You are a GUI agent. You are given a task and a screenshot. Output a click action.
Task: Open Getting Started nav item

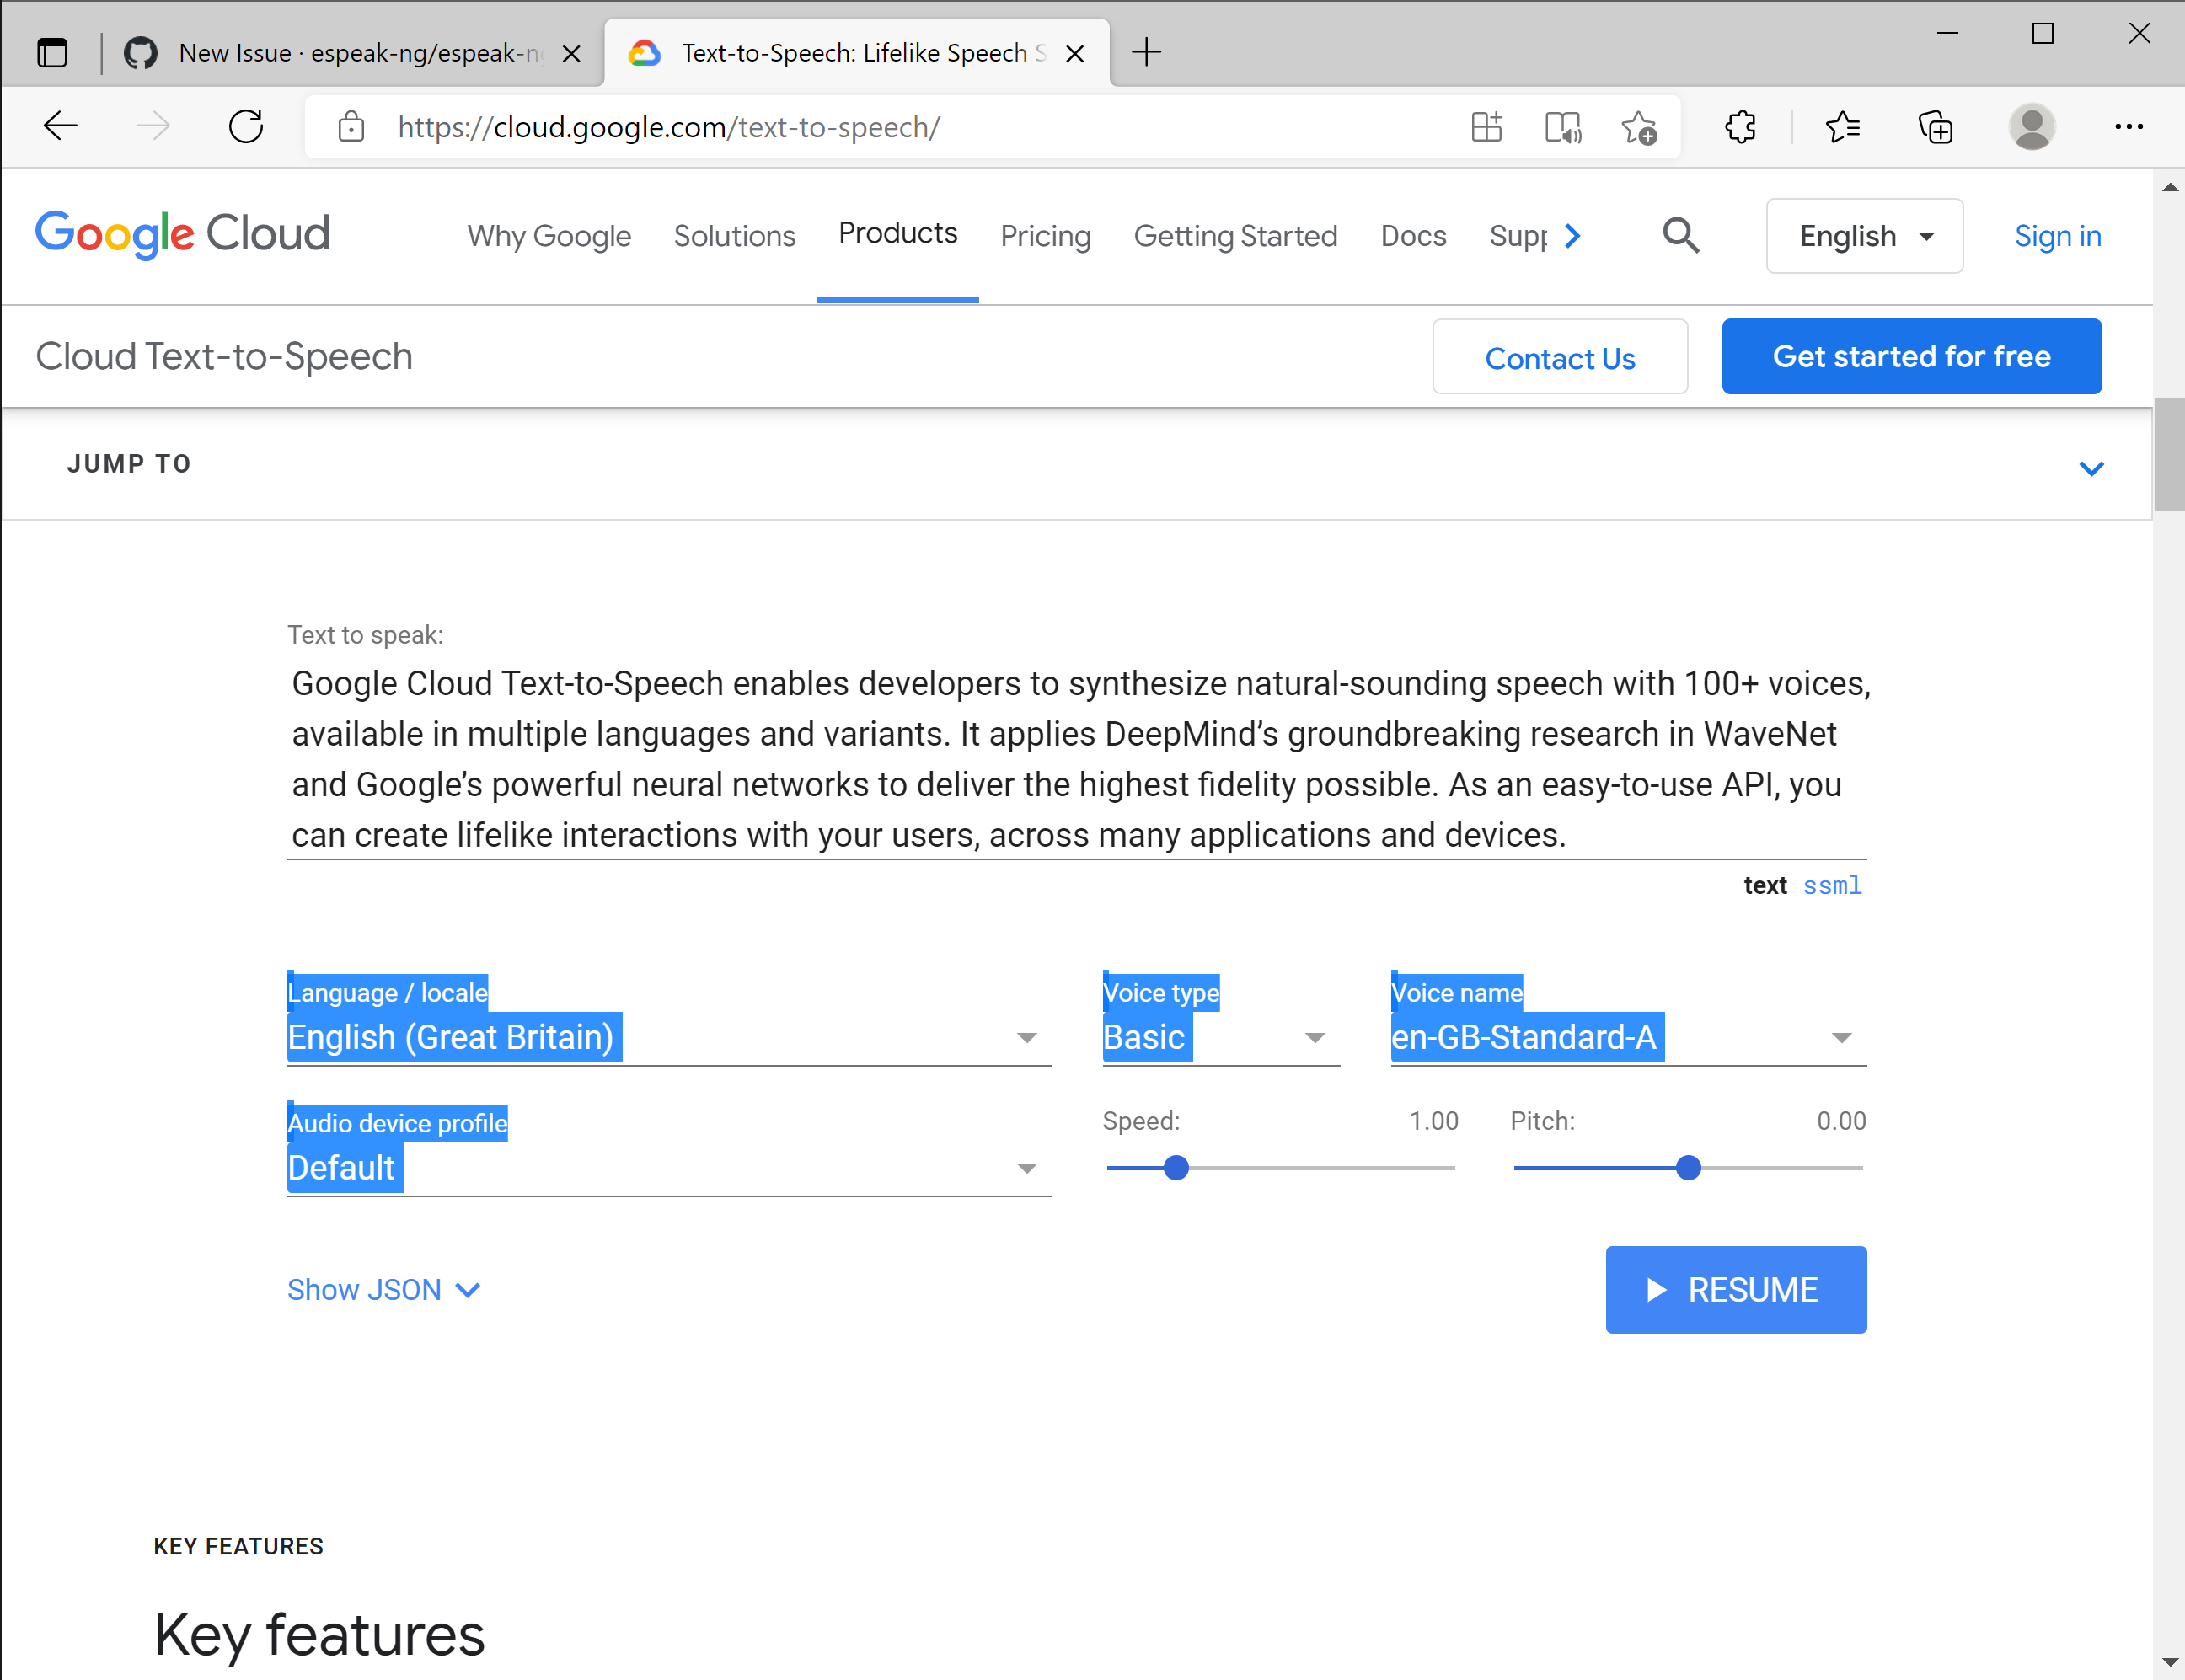1236,236
